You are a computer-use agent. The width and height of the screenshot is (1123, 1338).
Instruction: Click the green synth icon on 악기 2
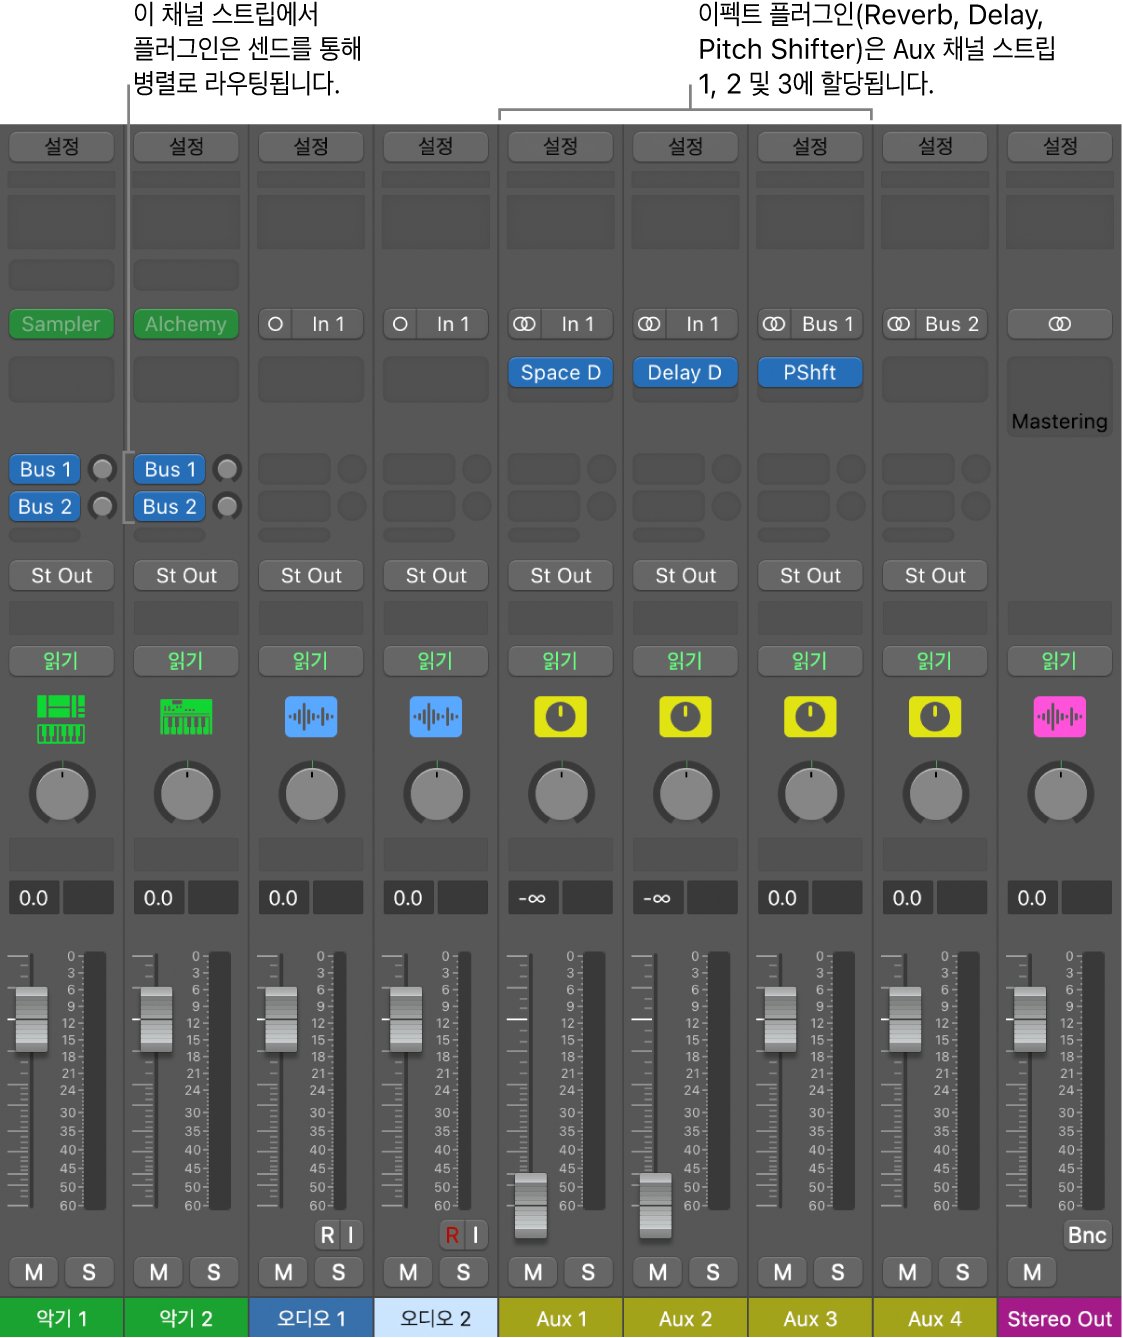tap(186, 717)
